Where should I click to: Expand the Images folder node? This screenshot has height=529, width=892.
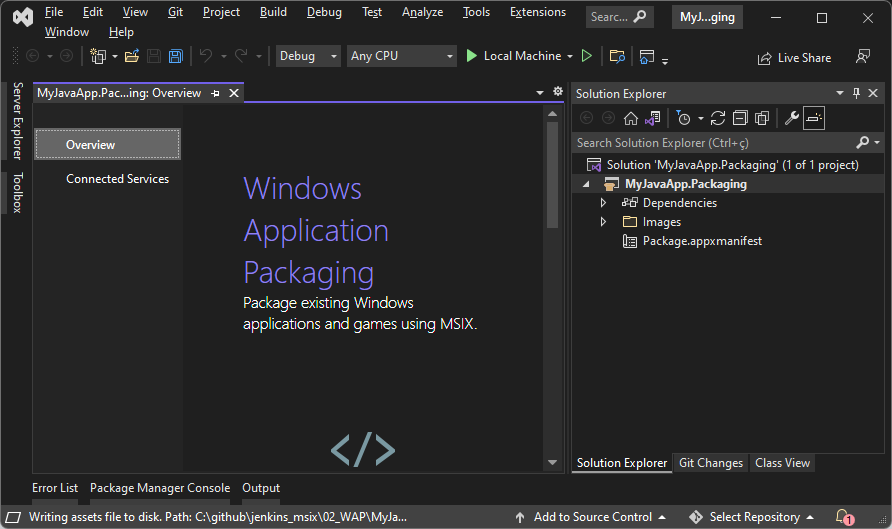pos(604,222)
